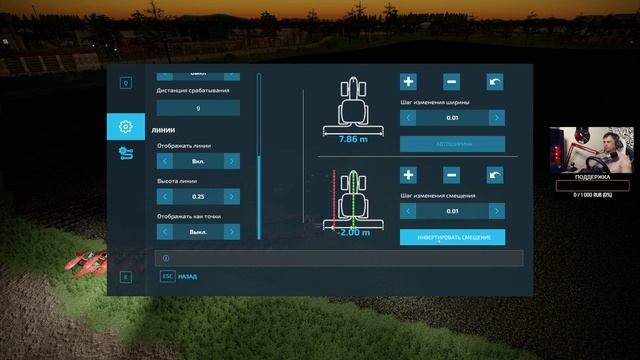Click the ЛИНИИ section heading
The width and height of the screenshot is (640, 360).
point(163,130)
